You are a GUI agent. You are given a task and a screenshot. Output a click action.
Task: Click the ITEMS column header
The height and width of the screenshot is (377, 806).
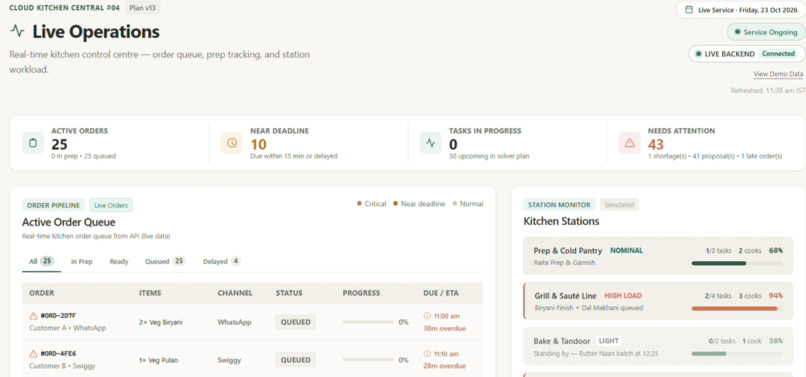pos(150,293)
